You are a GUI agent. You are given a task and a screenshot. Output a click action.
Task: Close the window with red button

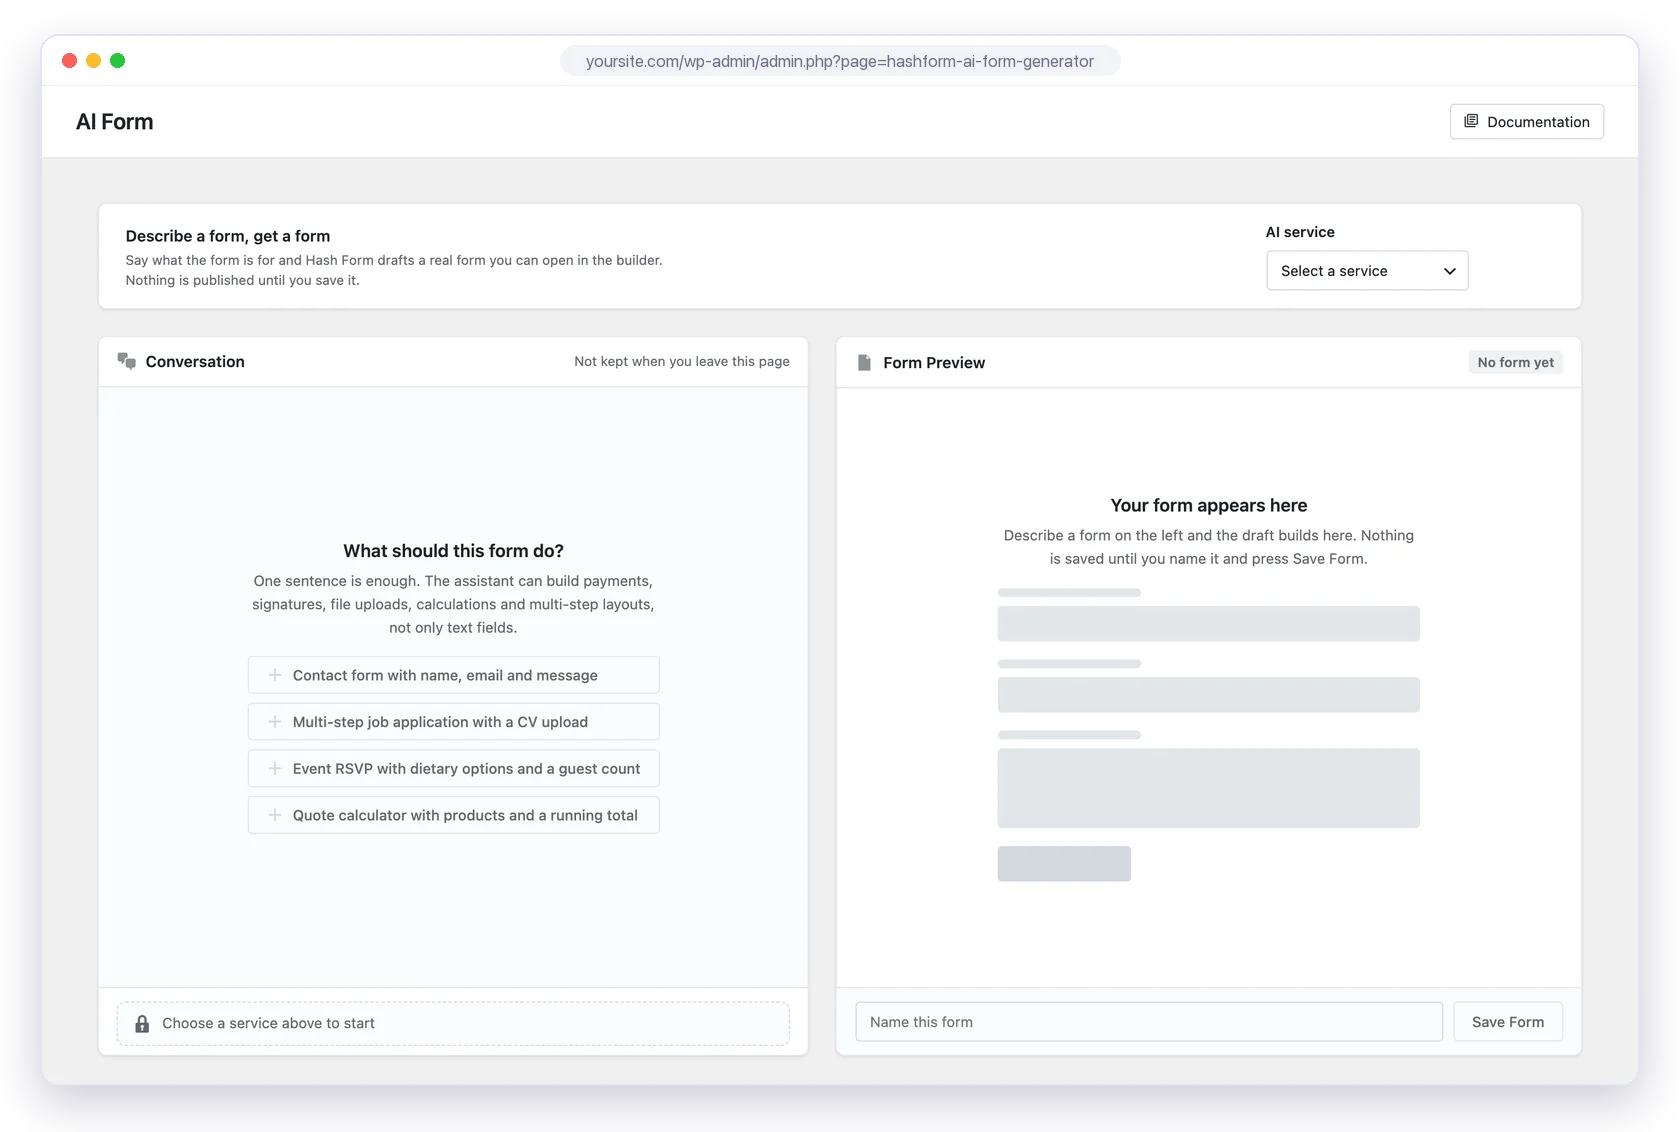click(69, 61)
